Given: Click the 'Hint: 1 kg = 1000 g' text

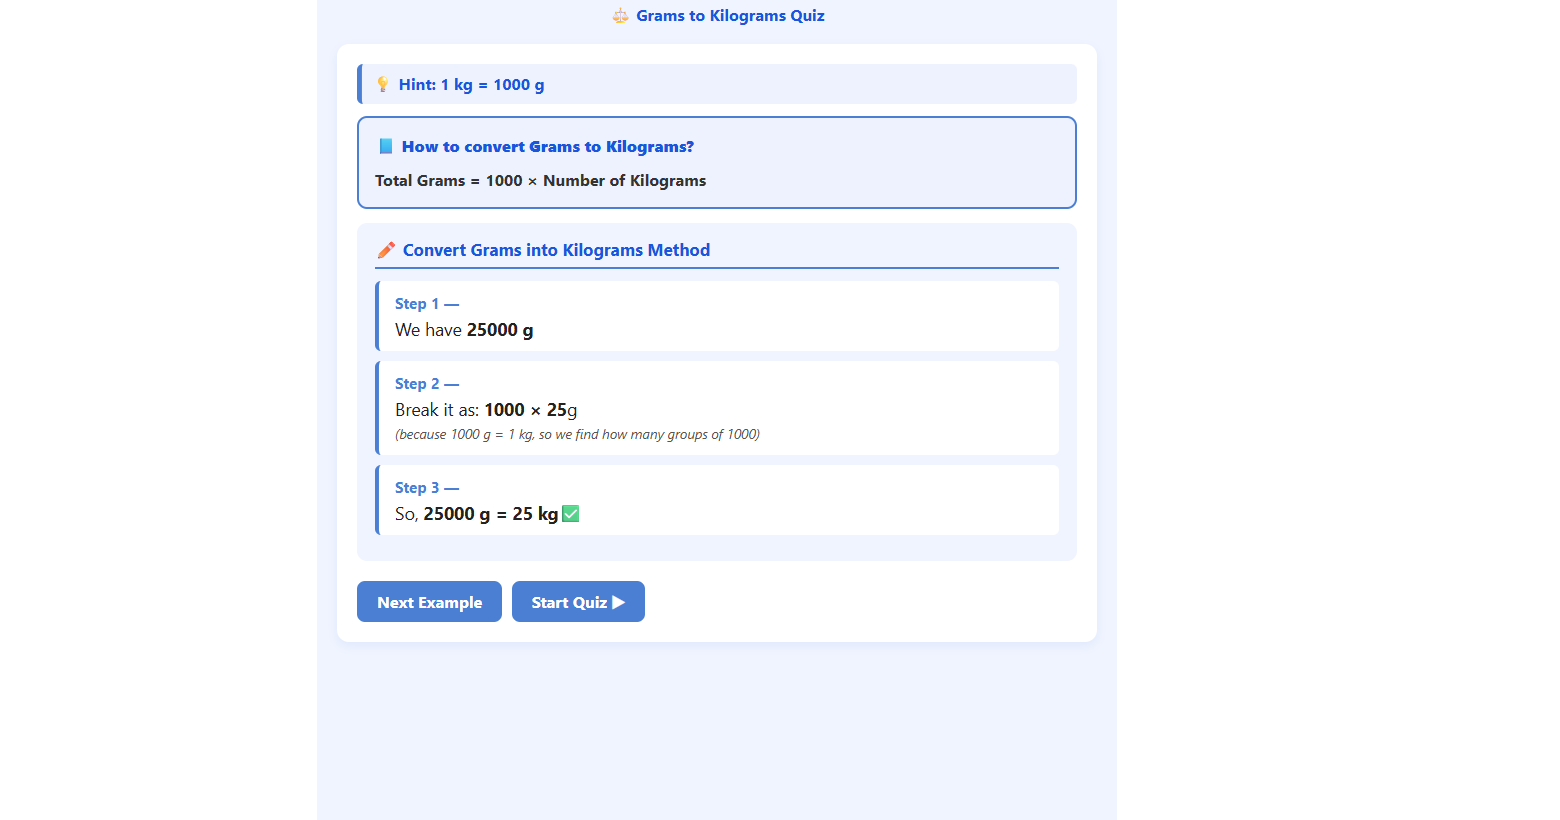Looking at the screenshot, I should point(471,85).
